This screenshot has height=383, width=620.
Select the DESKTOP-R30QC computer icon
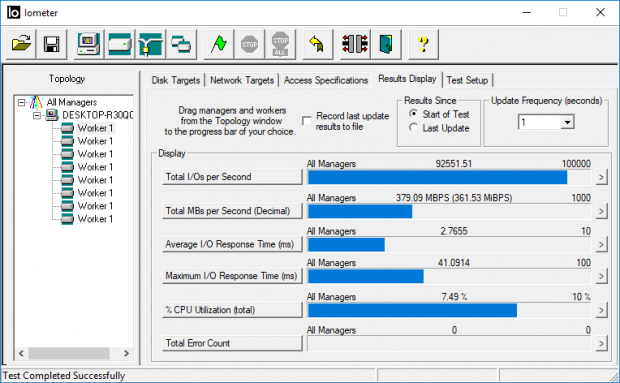(x=51, y=115)
